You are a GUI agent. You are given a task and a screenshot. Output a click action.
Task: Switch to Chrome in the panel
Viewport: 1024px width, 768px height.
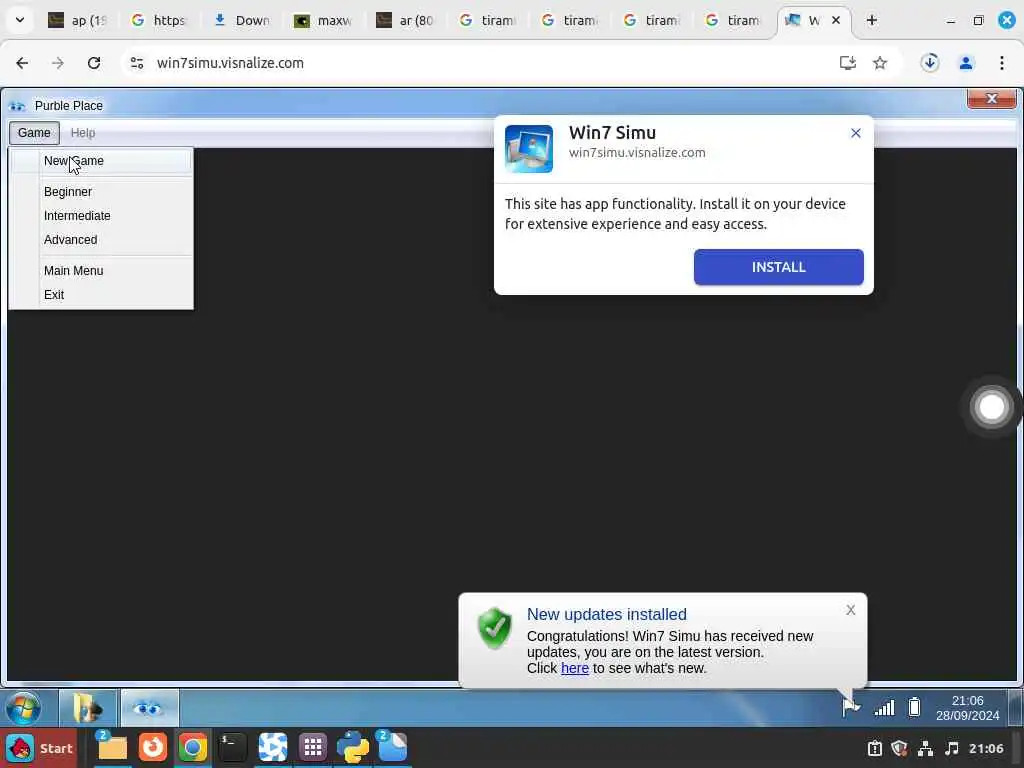click(193, 748)
